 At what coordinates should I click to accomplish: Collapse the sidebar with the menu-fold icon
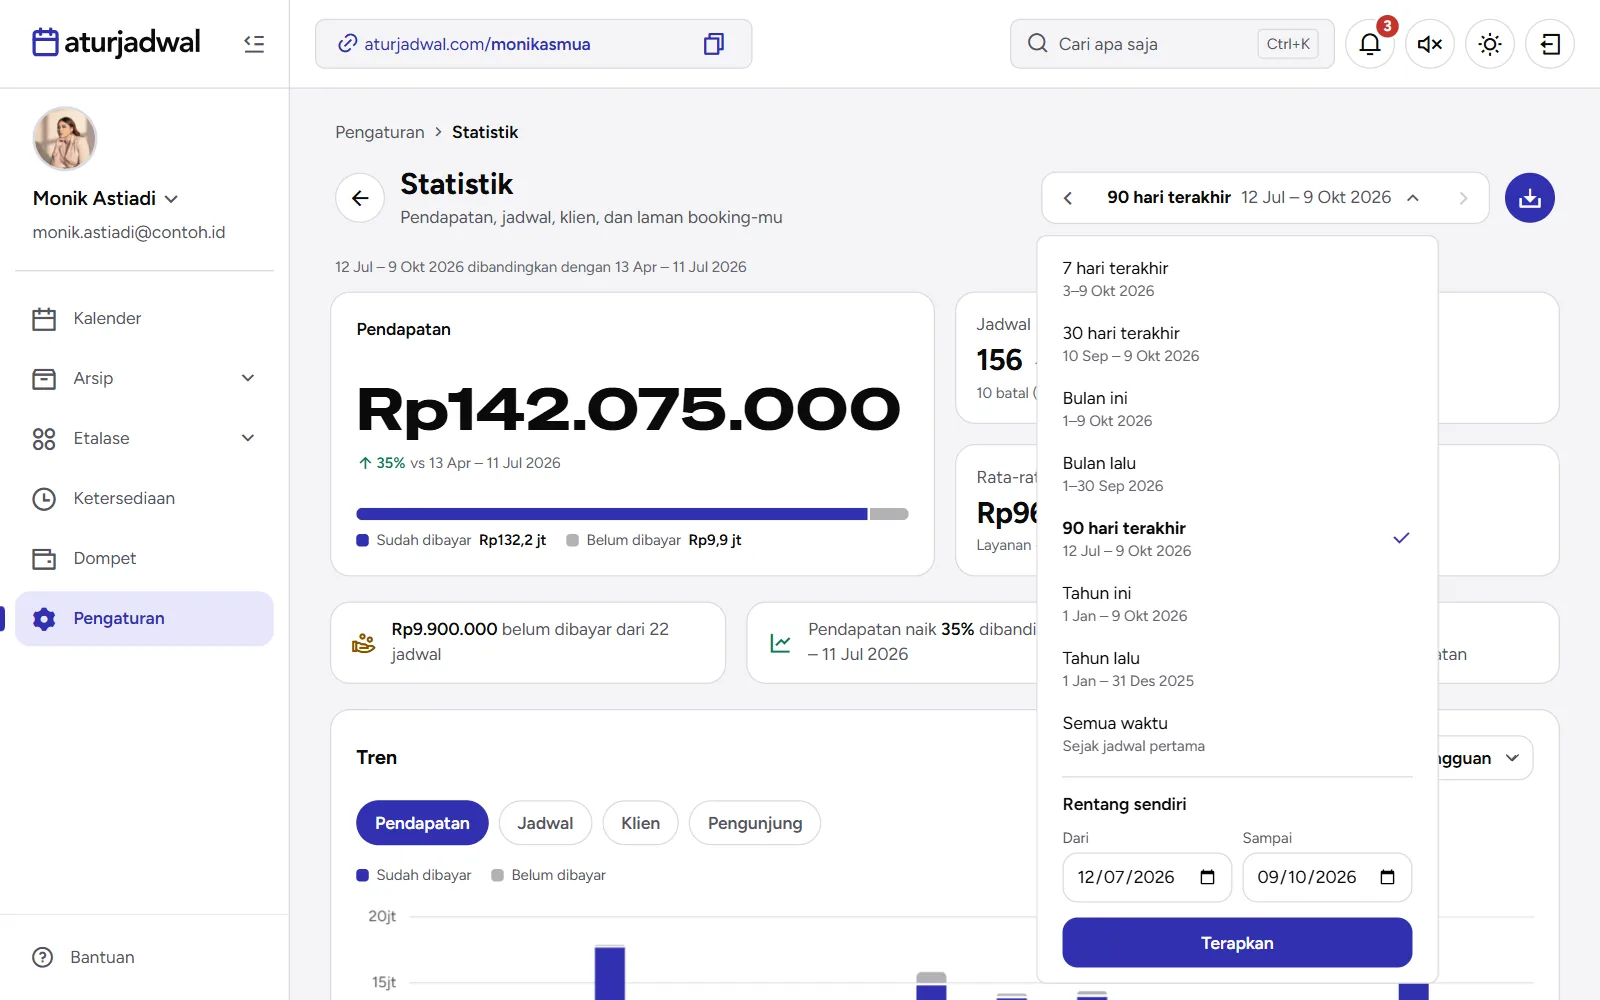point(254,44)
